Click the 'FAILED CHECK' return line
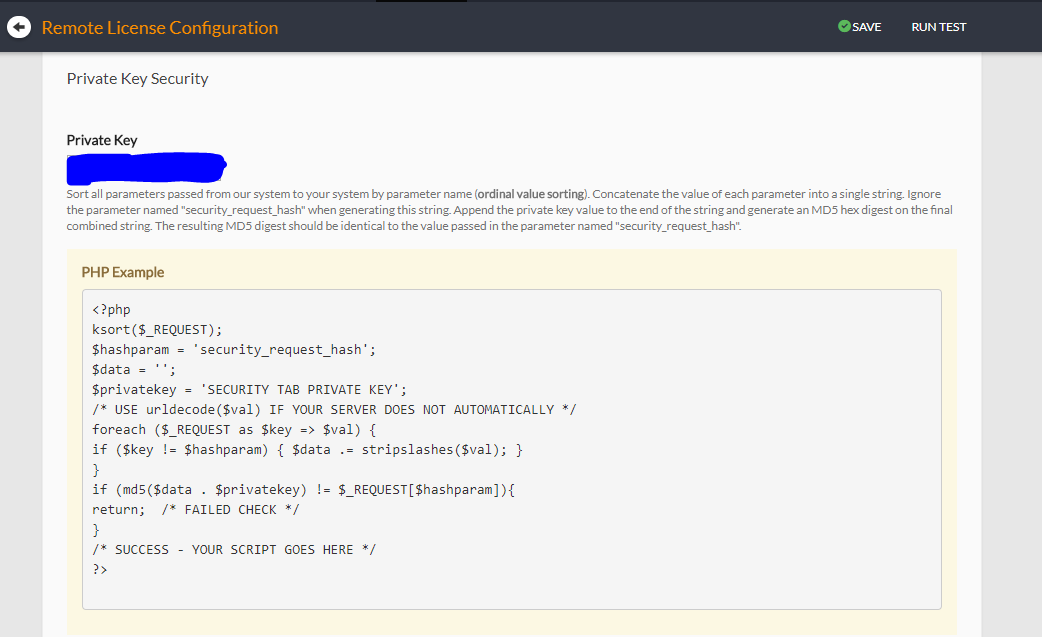 [195, 510]
